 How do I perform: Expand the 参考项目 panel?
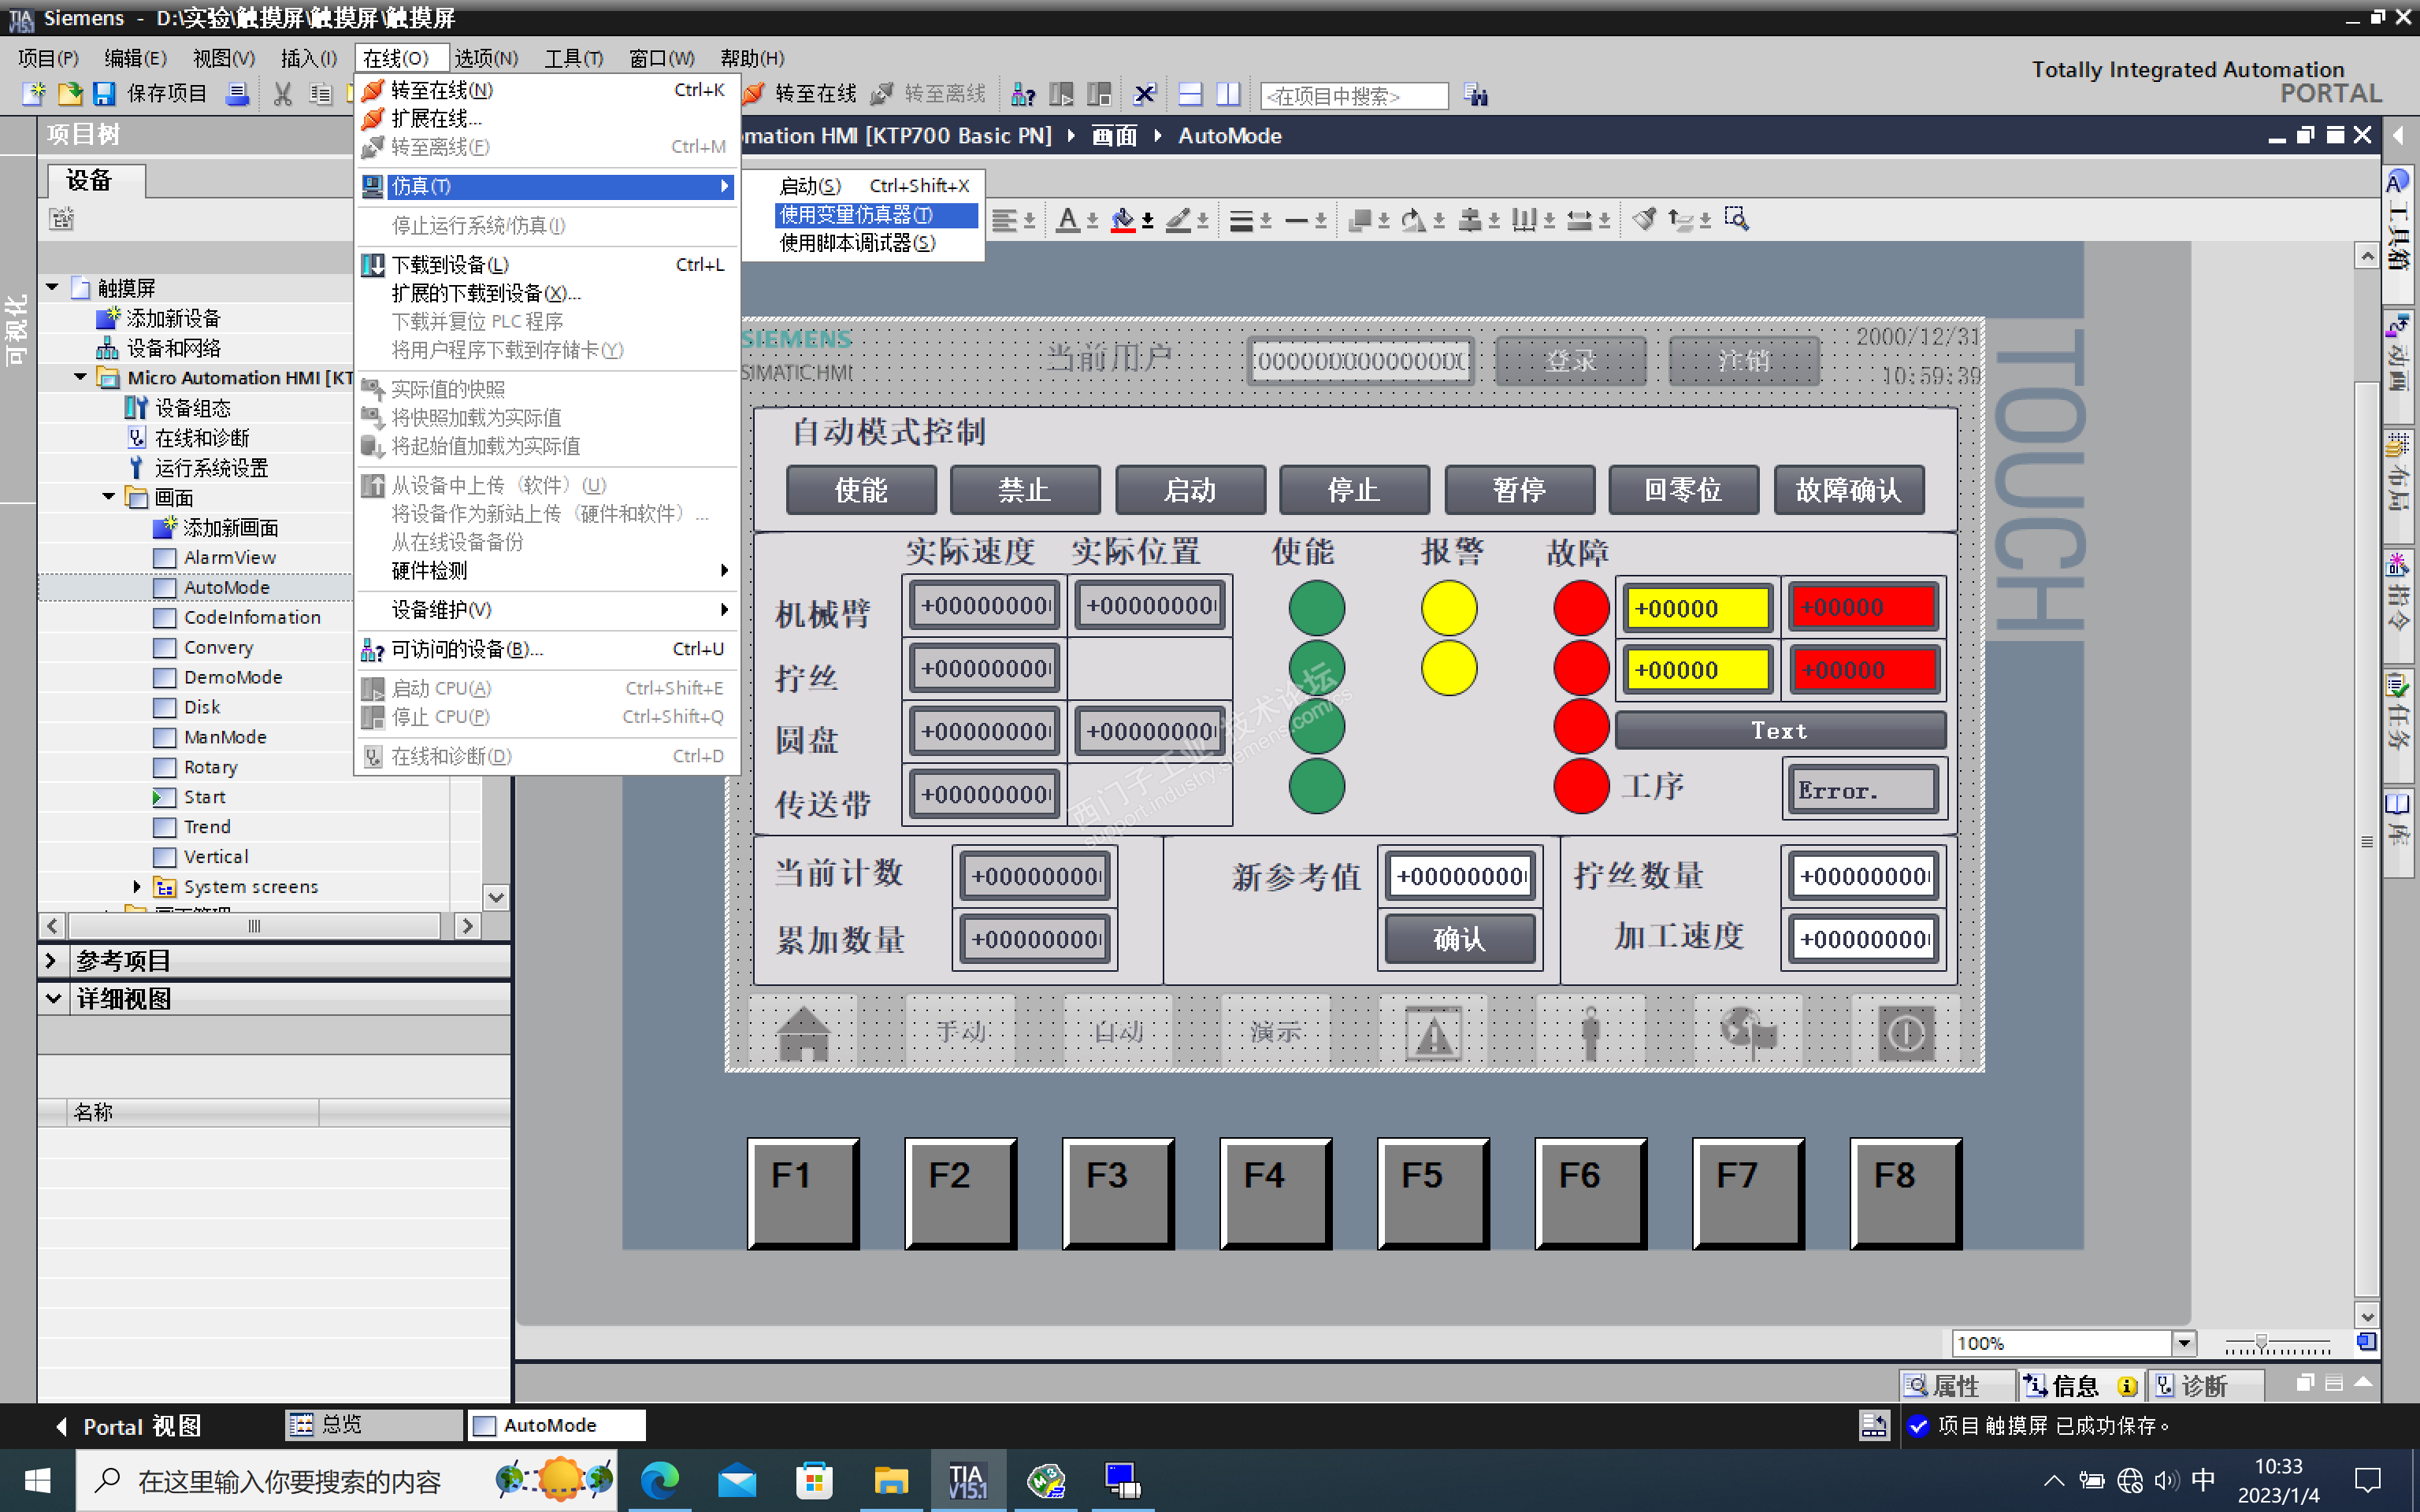tap(52, 960)
